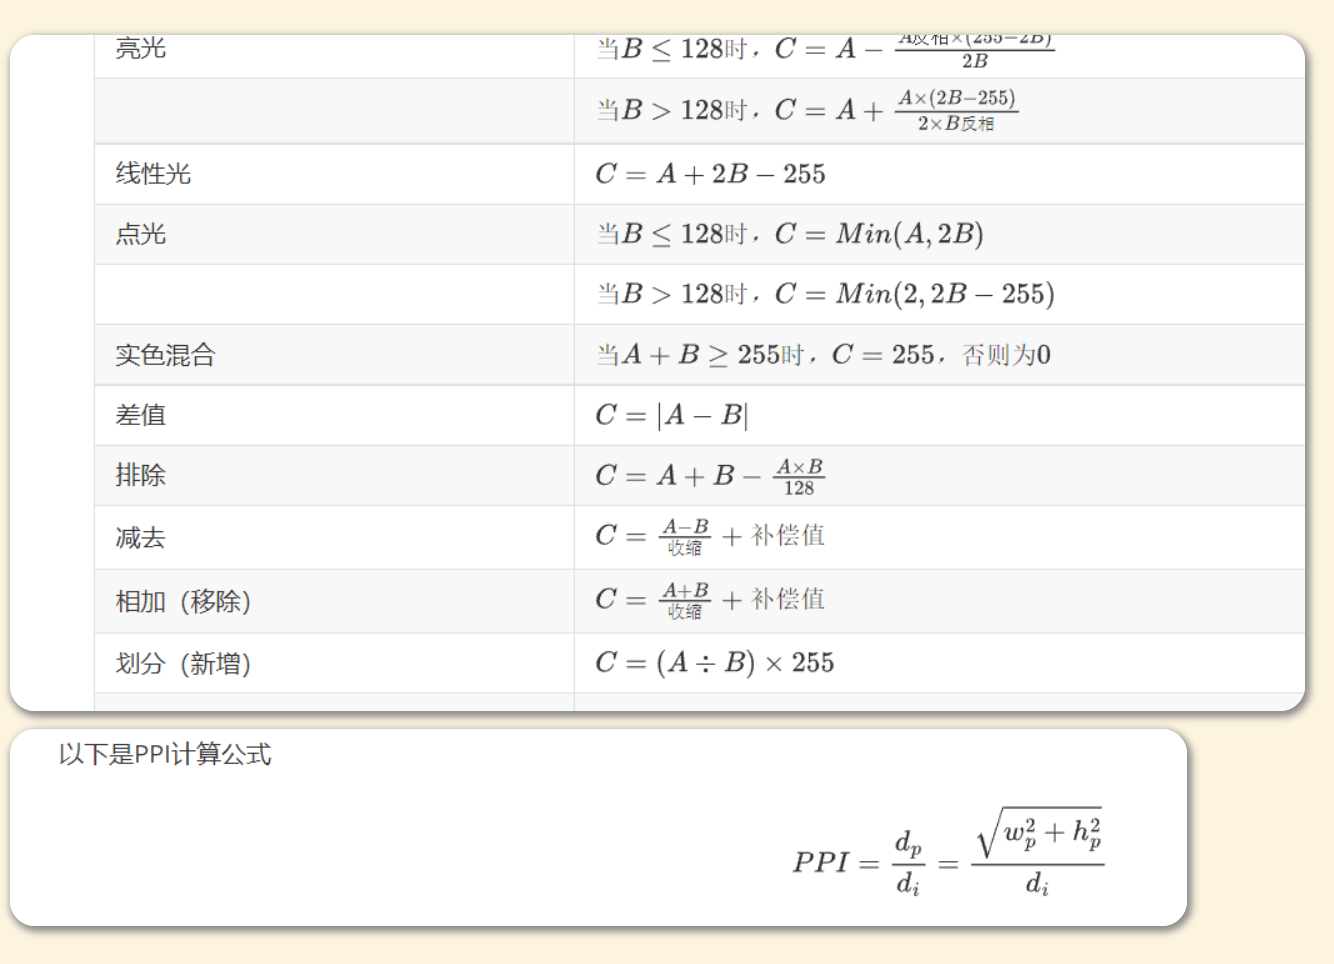This screenshot has height=964, width=1334.
Task: Select the 实色混合 table cell
Action: [x=165, y=355]
